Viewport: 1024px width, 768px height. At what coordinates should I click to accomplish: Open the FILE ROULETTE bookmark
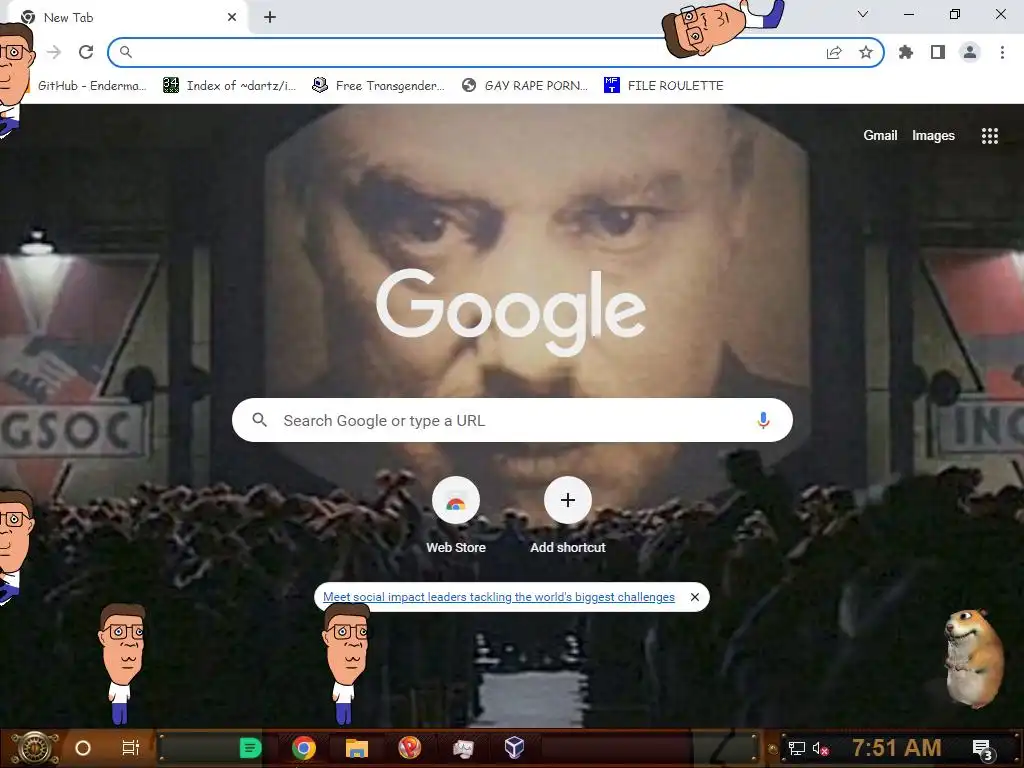point(664,86)
